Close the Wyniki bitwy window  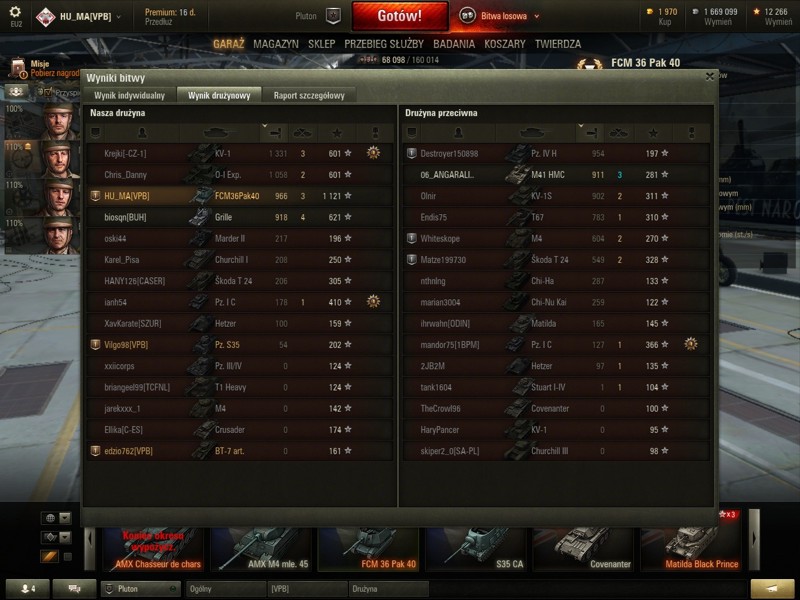tap(710, 77)
